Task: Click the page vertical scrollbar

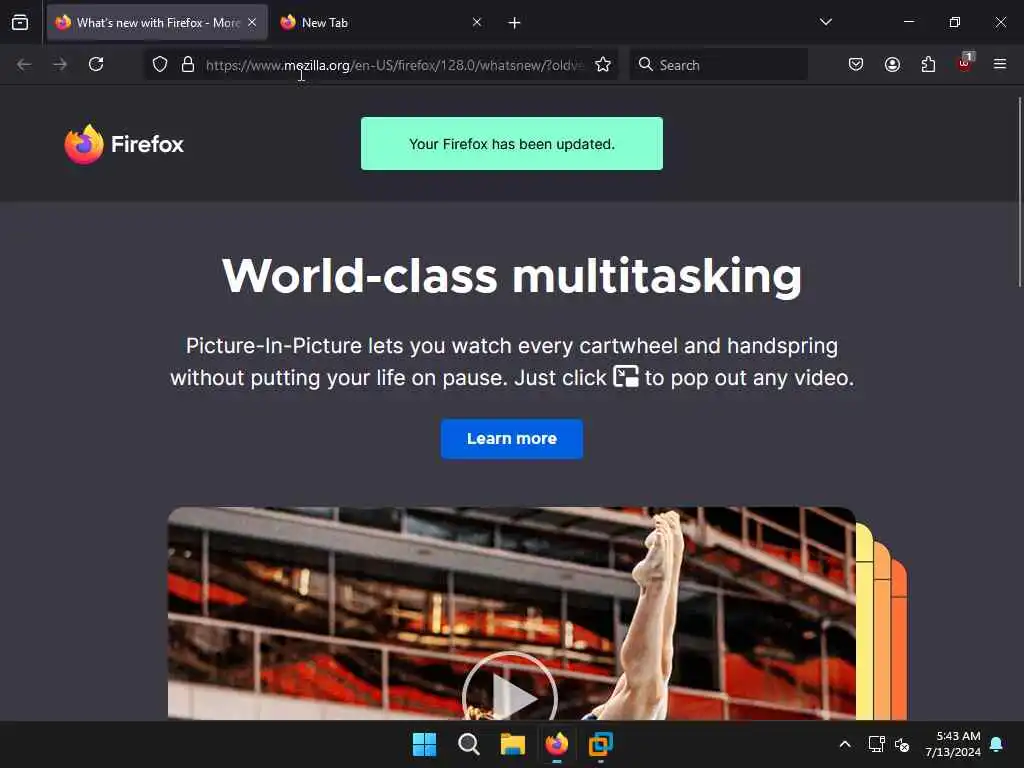Action: (1019, 191)
